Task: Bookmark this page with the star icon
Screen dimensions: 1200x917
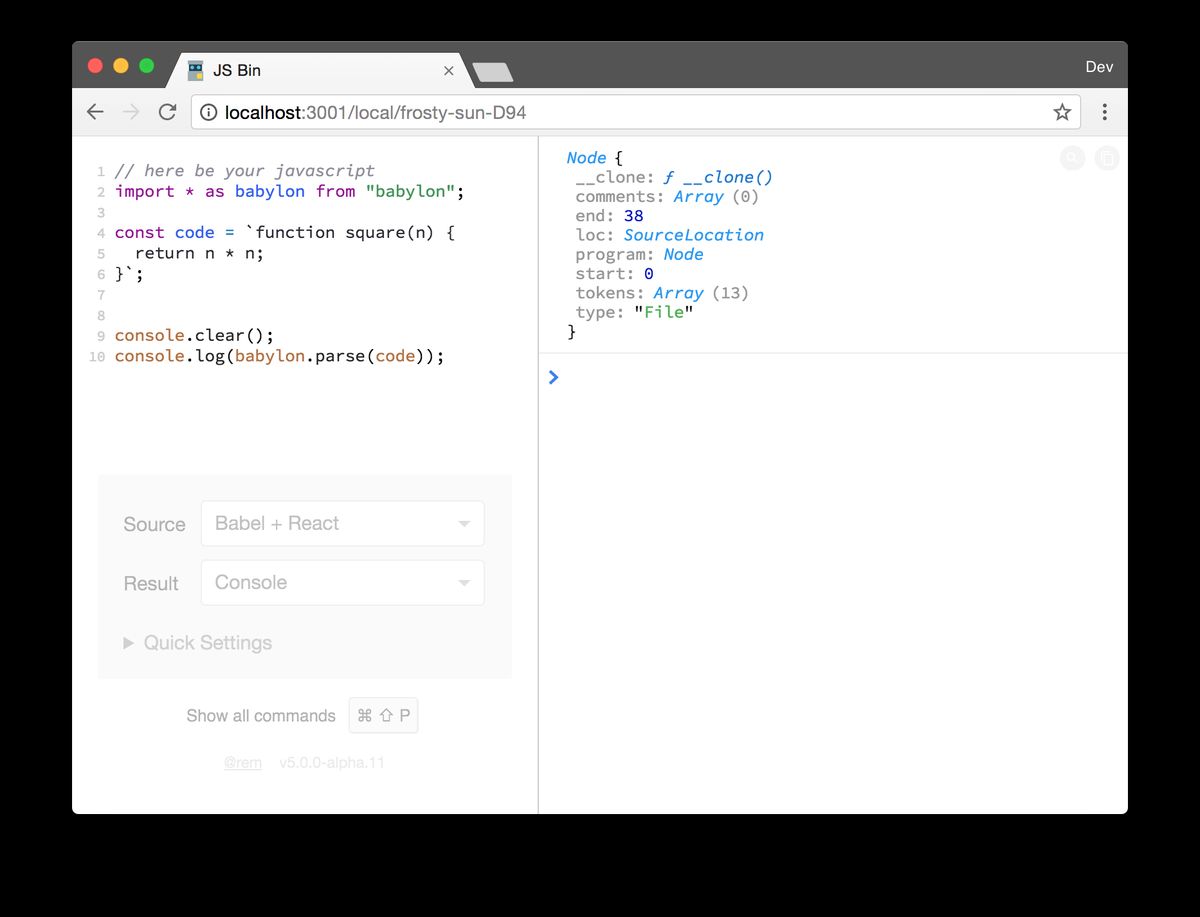Action: click(x=1062, y=112)
